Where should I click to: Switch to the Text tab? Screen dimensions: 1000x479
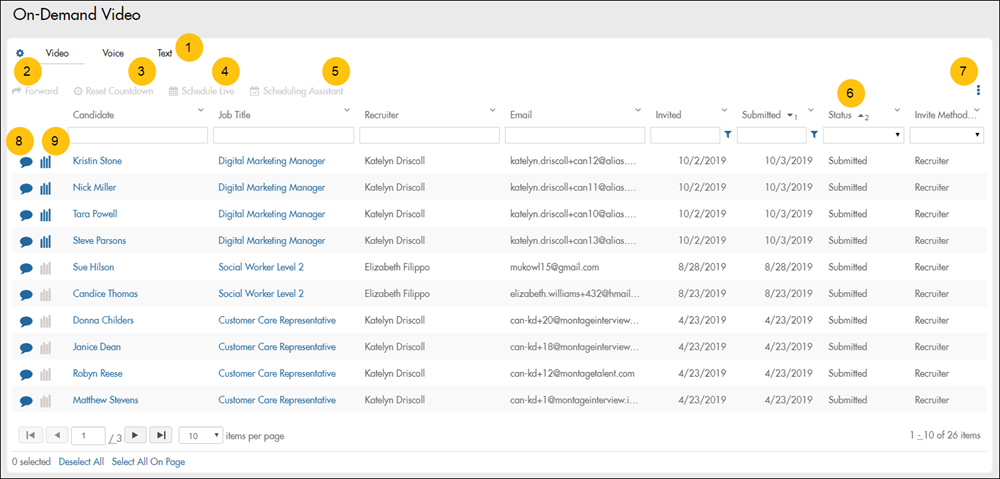[x=165, y=53]
